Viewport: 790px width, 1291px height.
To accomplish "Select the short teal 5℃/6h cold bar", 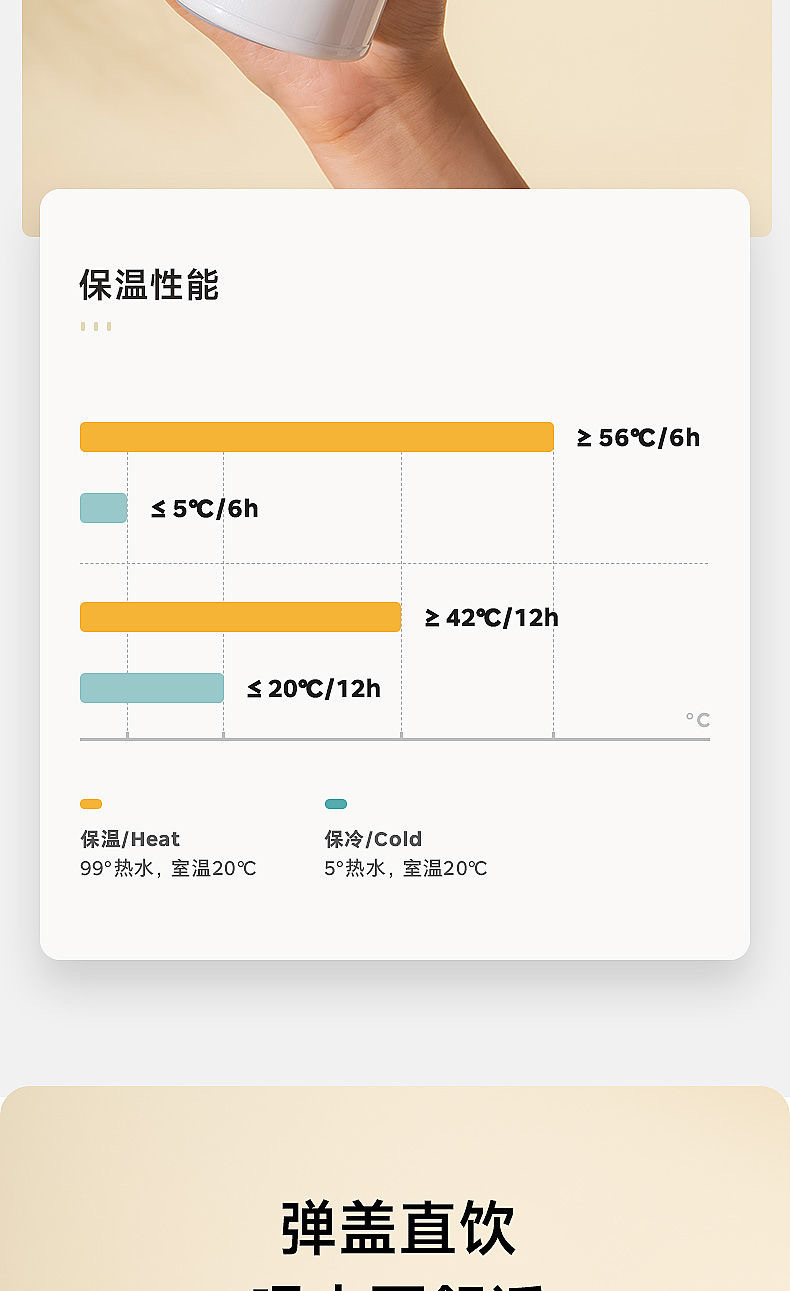I will (103, 508).
